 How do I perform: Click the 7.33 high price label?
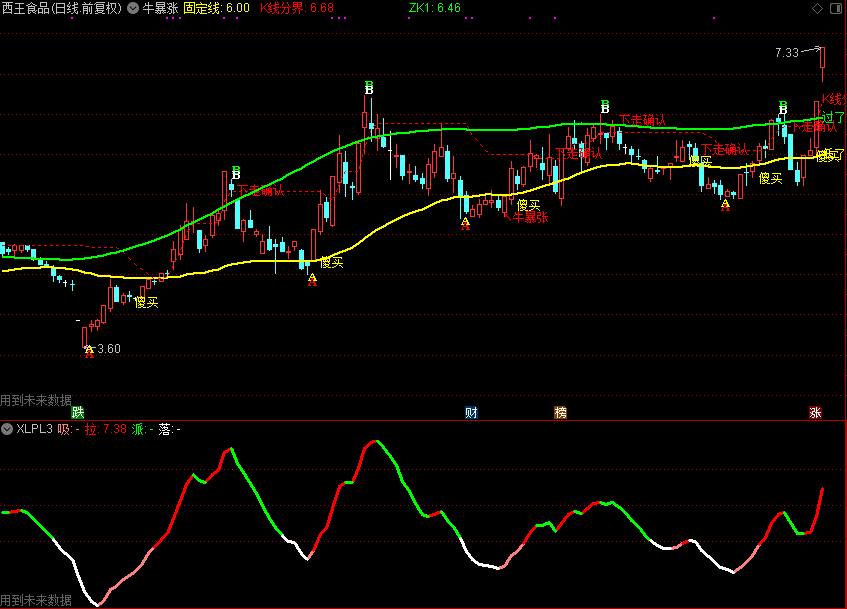[786, 52]
